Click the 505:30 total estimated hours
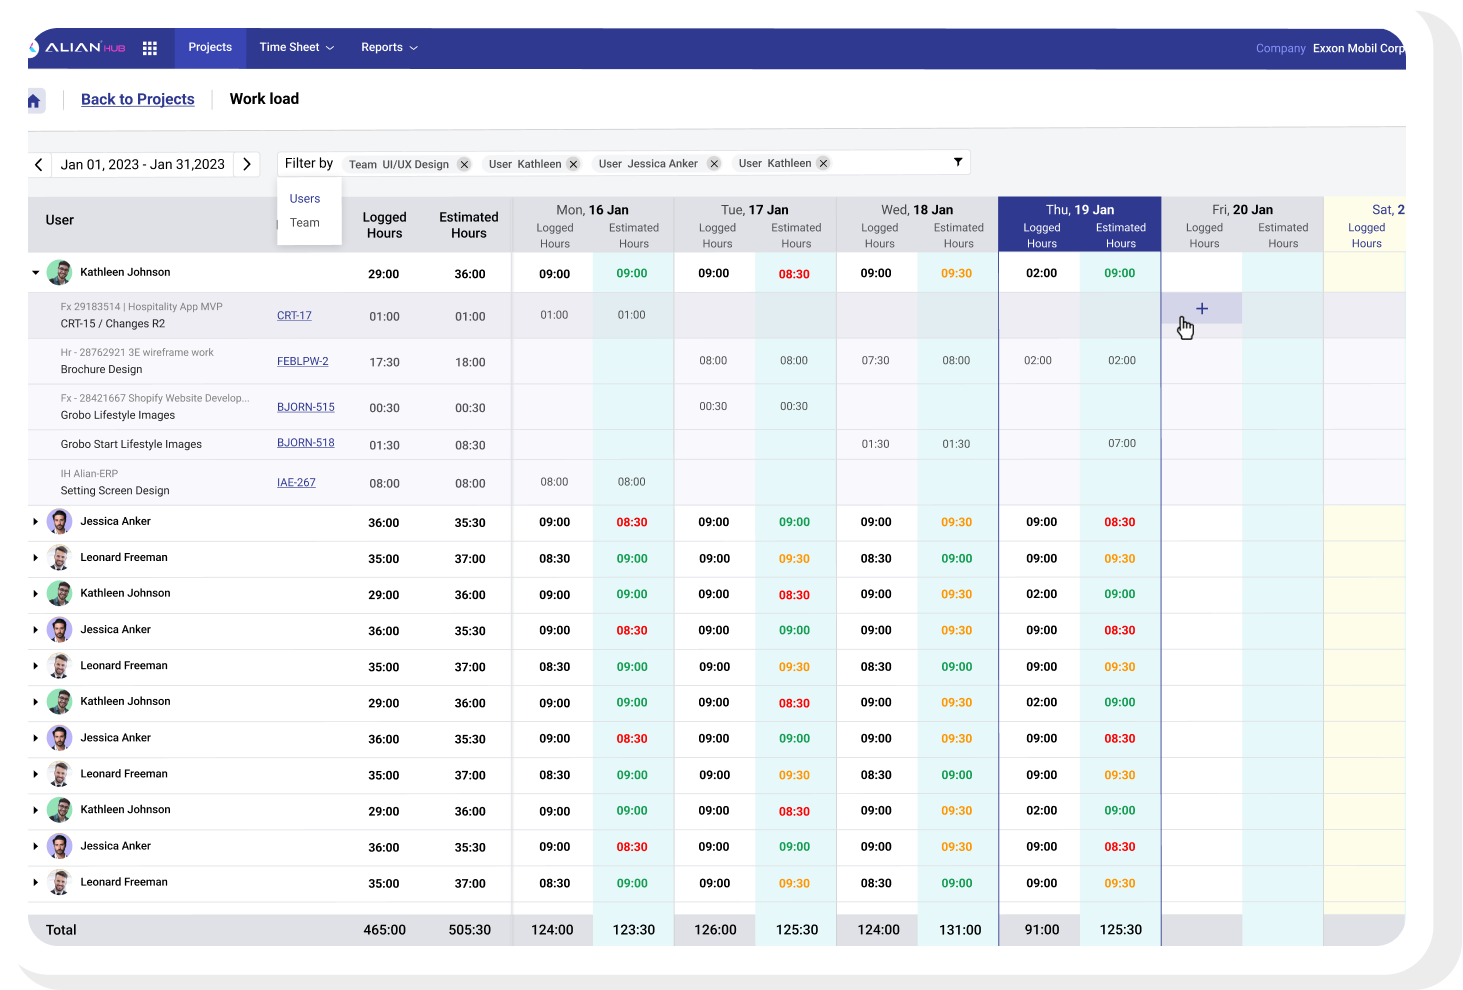Viewport: 1463px width, 990px height. click(470, 930)
